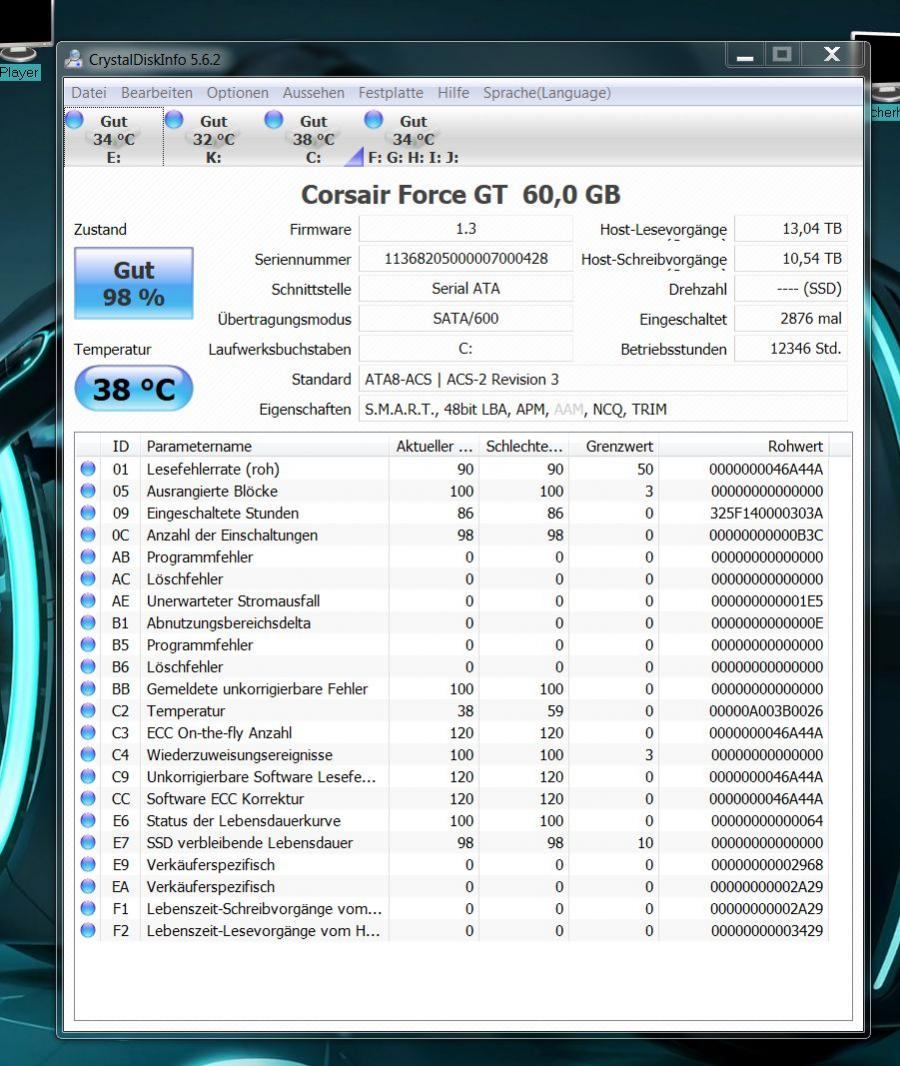Viewport: 900px width, 1066px height.
Task: Click the serial number field 11368205000007000428
Action: [x=466, y=258]
